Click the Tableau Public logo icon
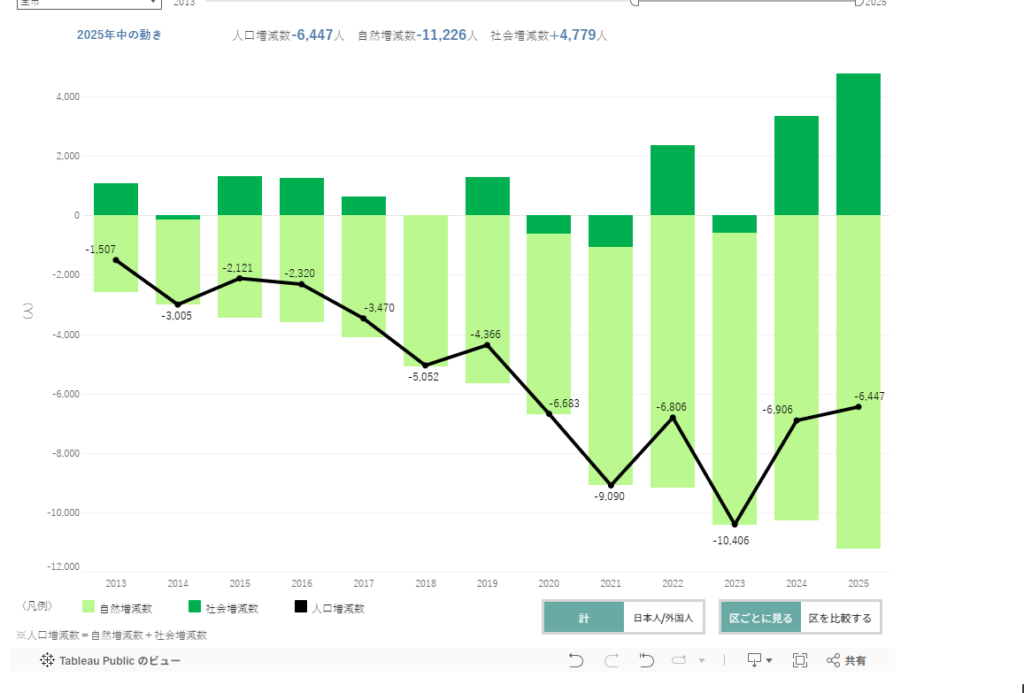The height and width of the screenshot is (693, 1024). point(46,660)
